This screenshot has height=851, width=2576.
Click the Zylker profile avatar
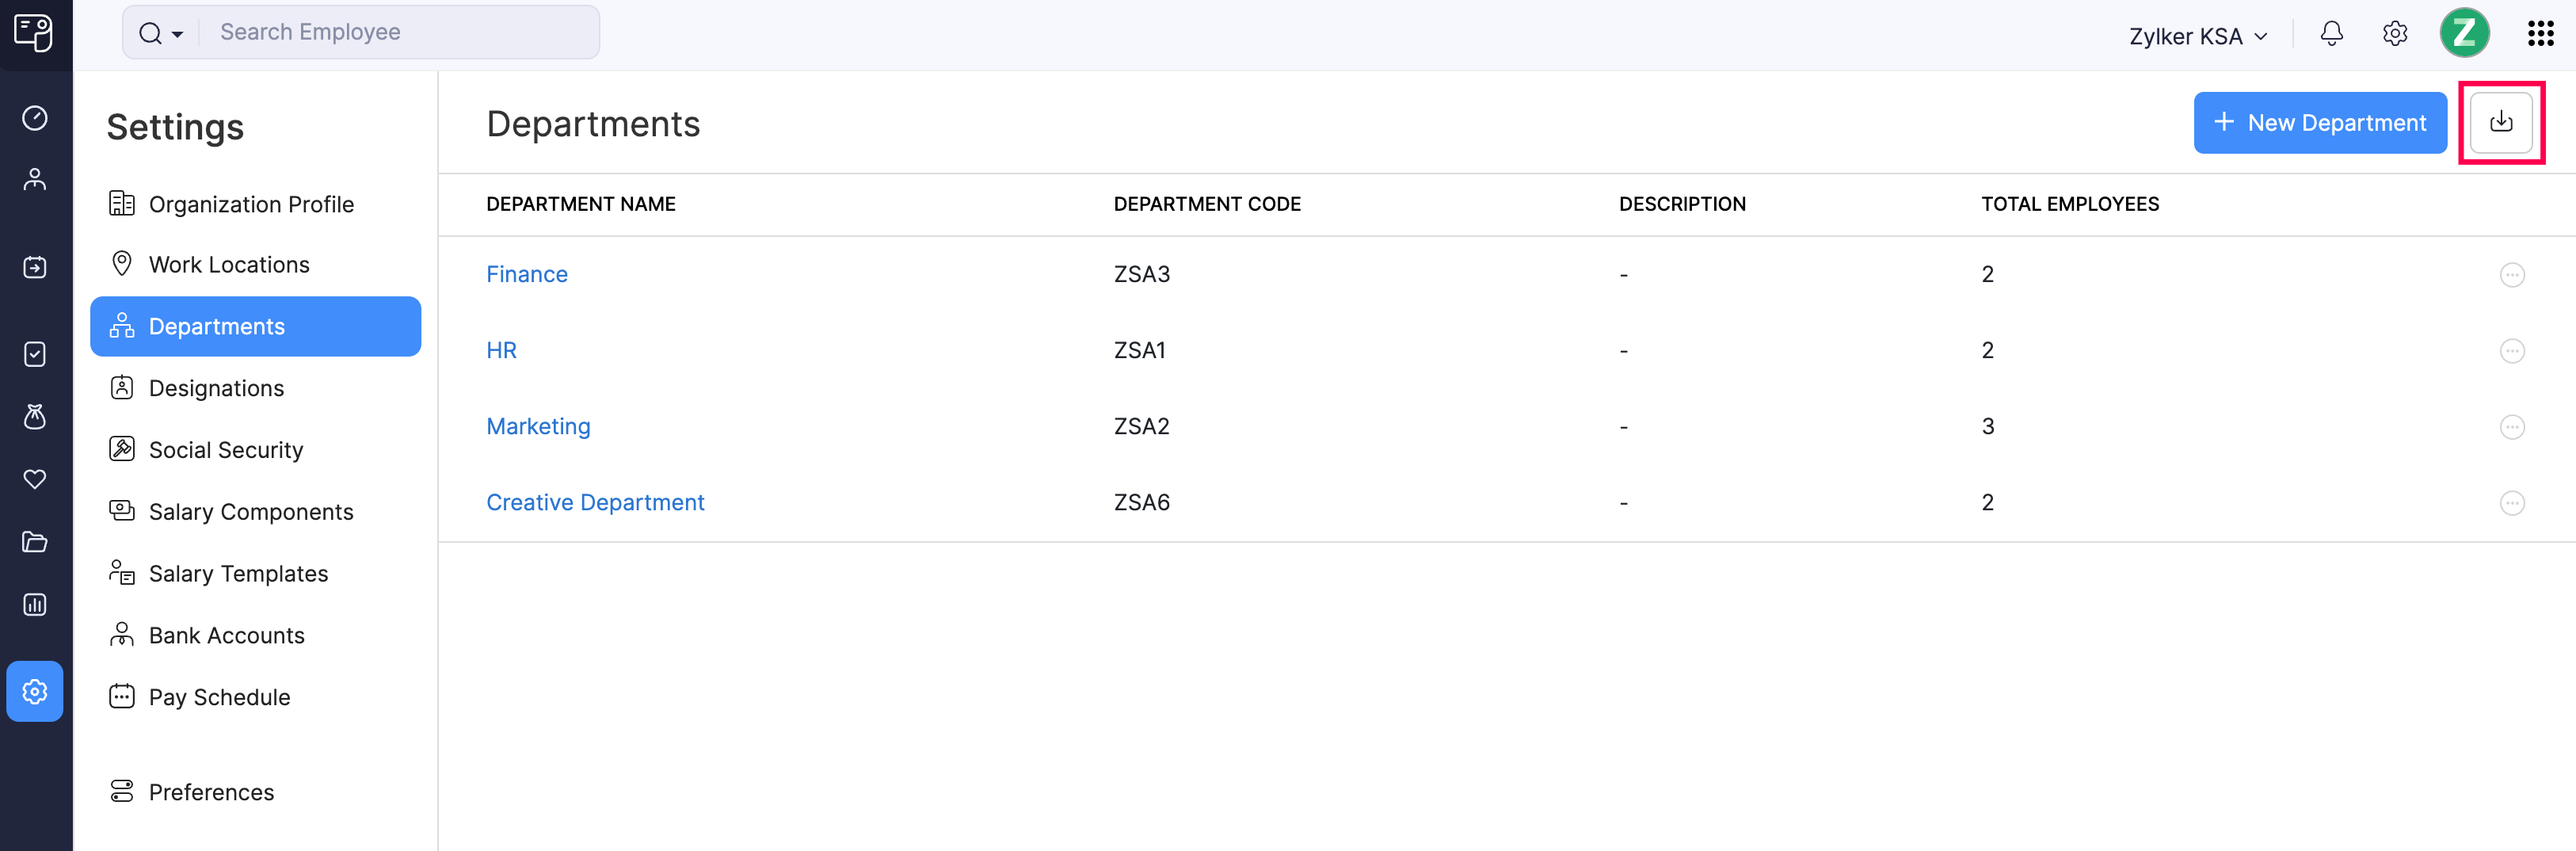coord(2465,33)
